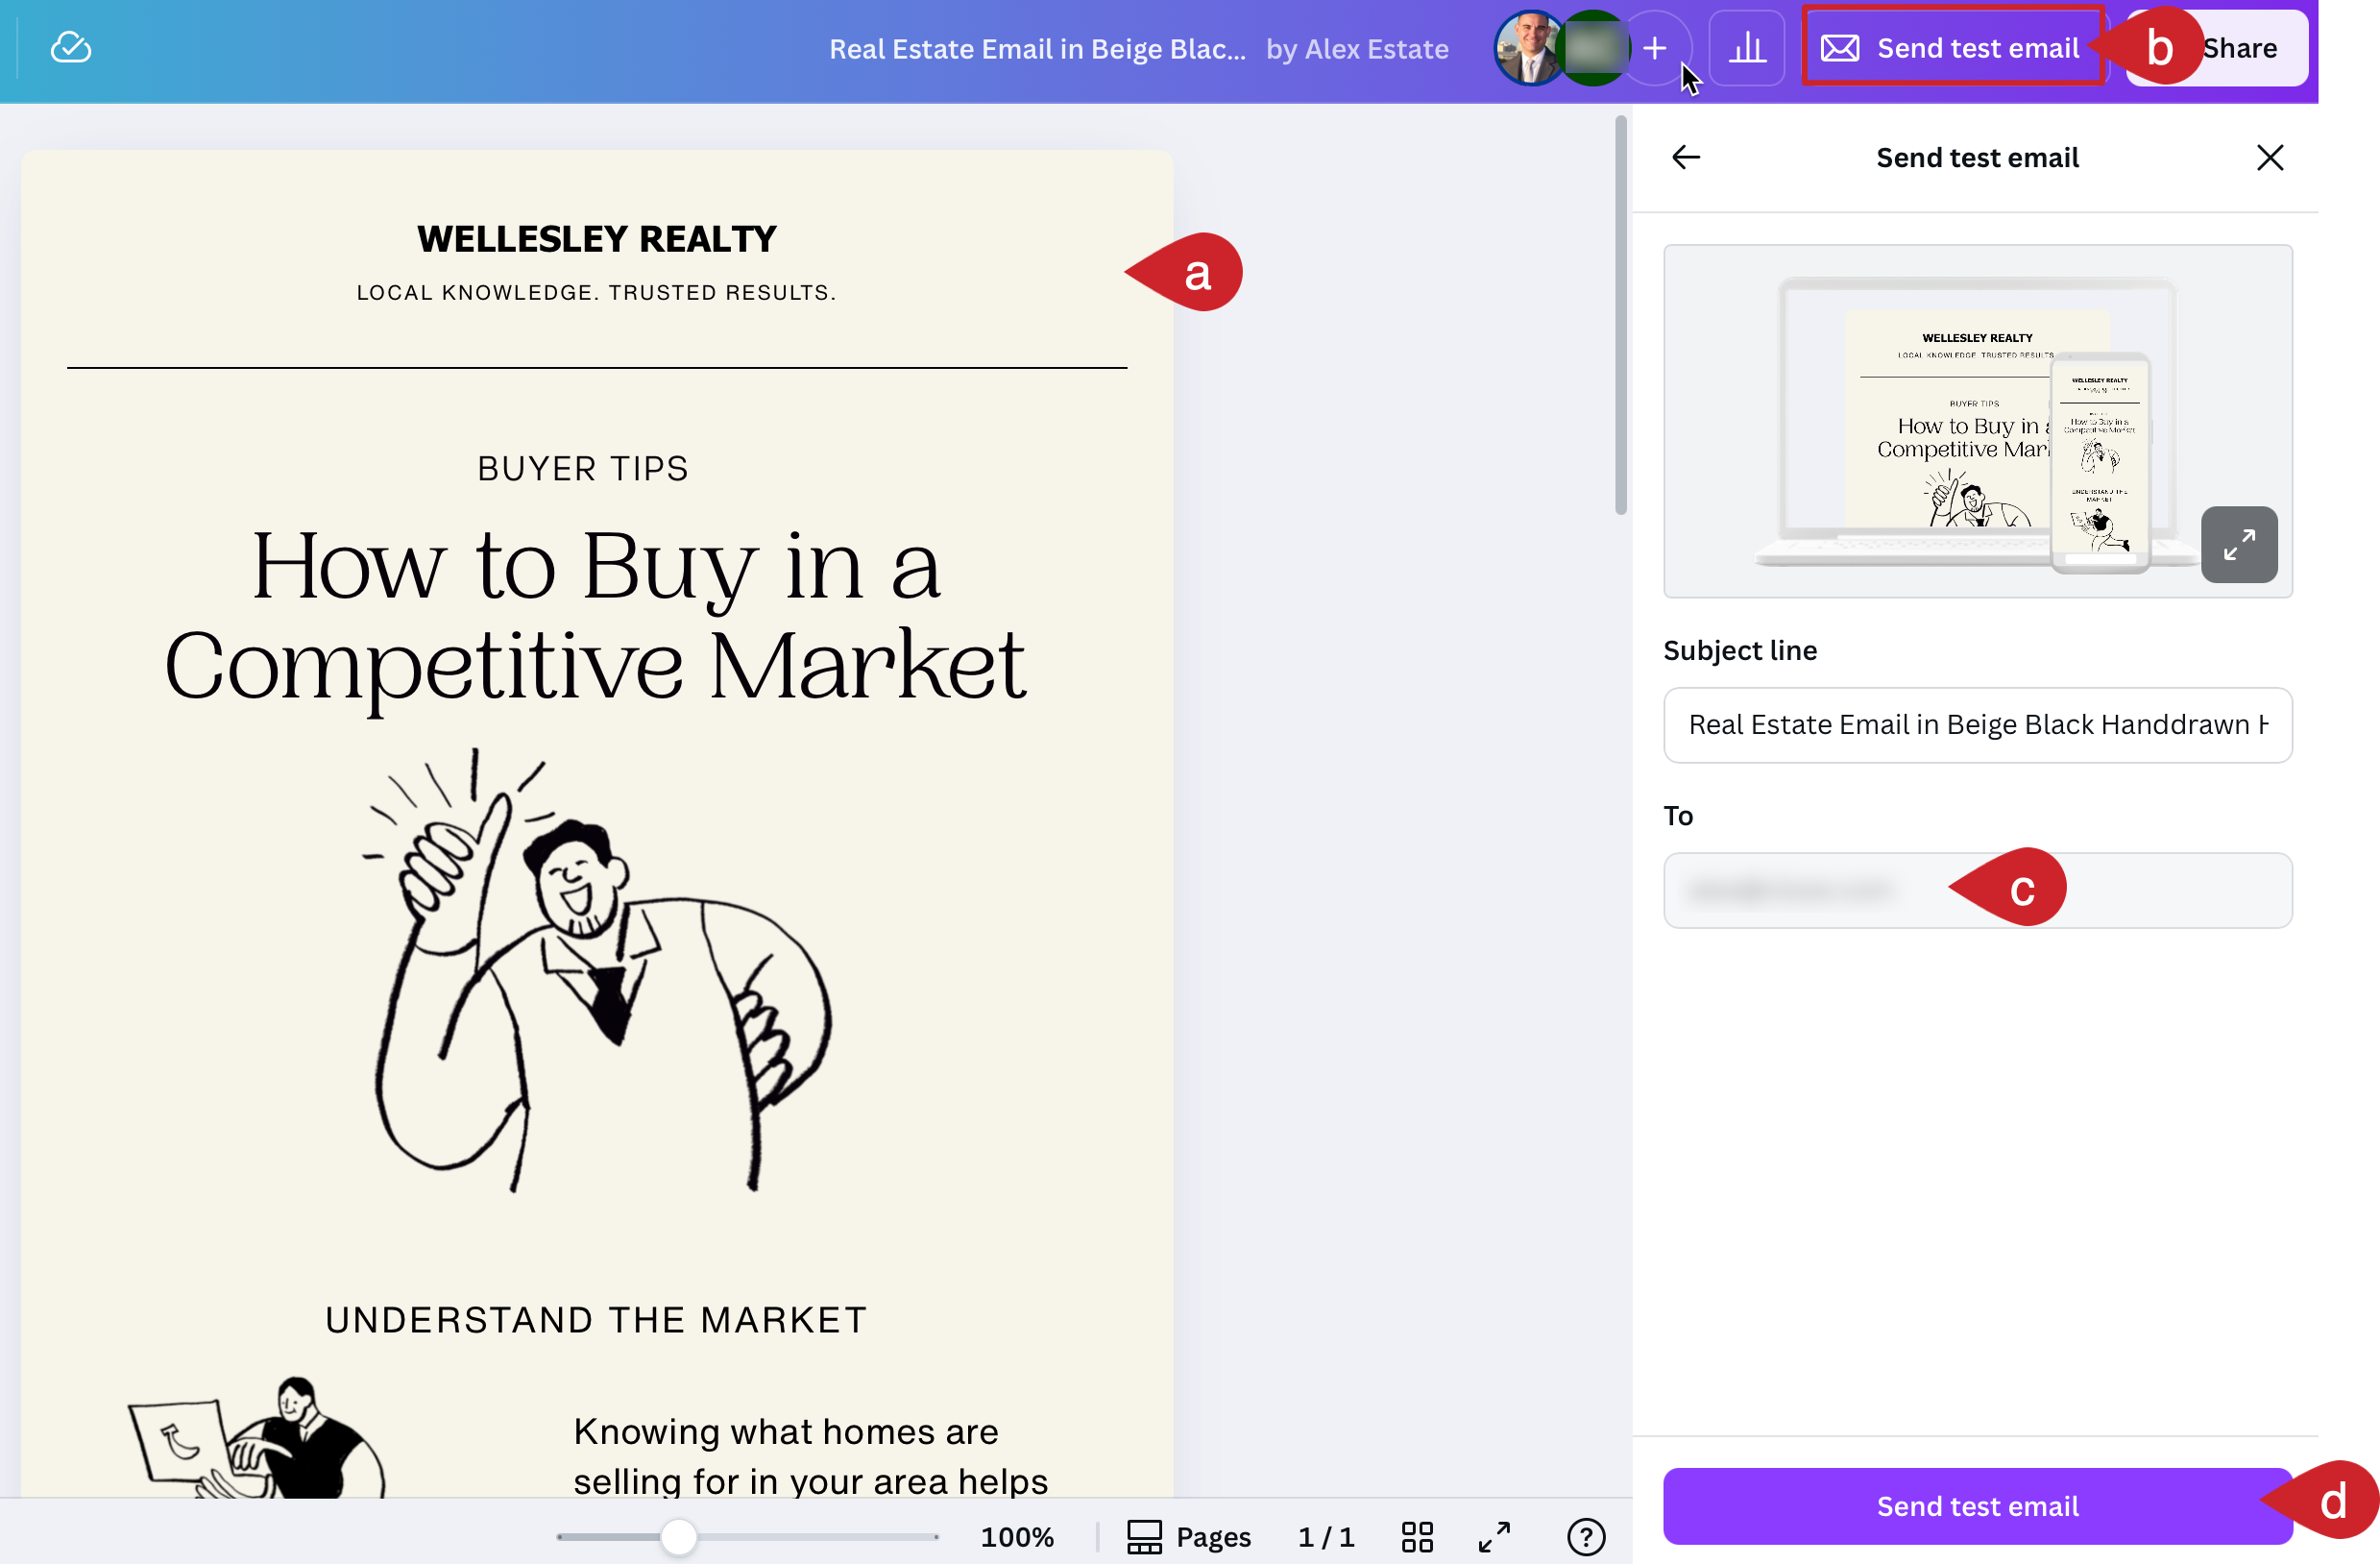
Task: Select Alex Estate's profile avatar
Action: tap(1529, 47)
